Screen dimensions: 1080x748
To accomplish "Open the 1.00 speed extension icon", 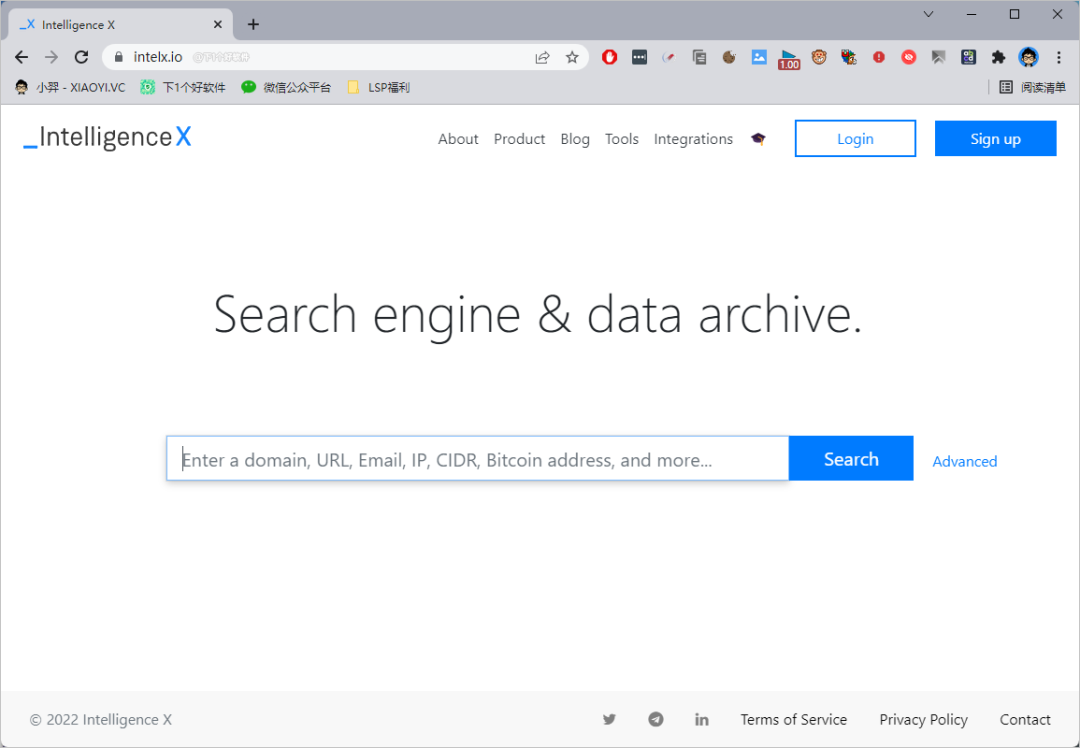I will pyautogui.click(x=789, y=59).
